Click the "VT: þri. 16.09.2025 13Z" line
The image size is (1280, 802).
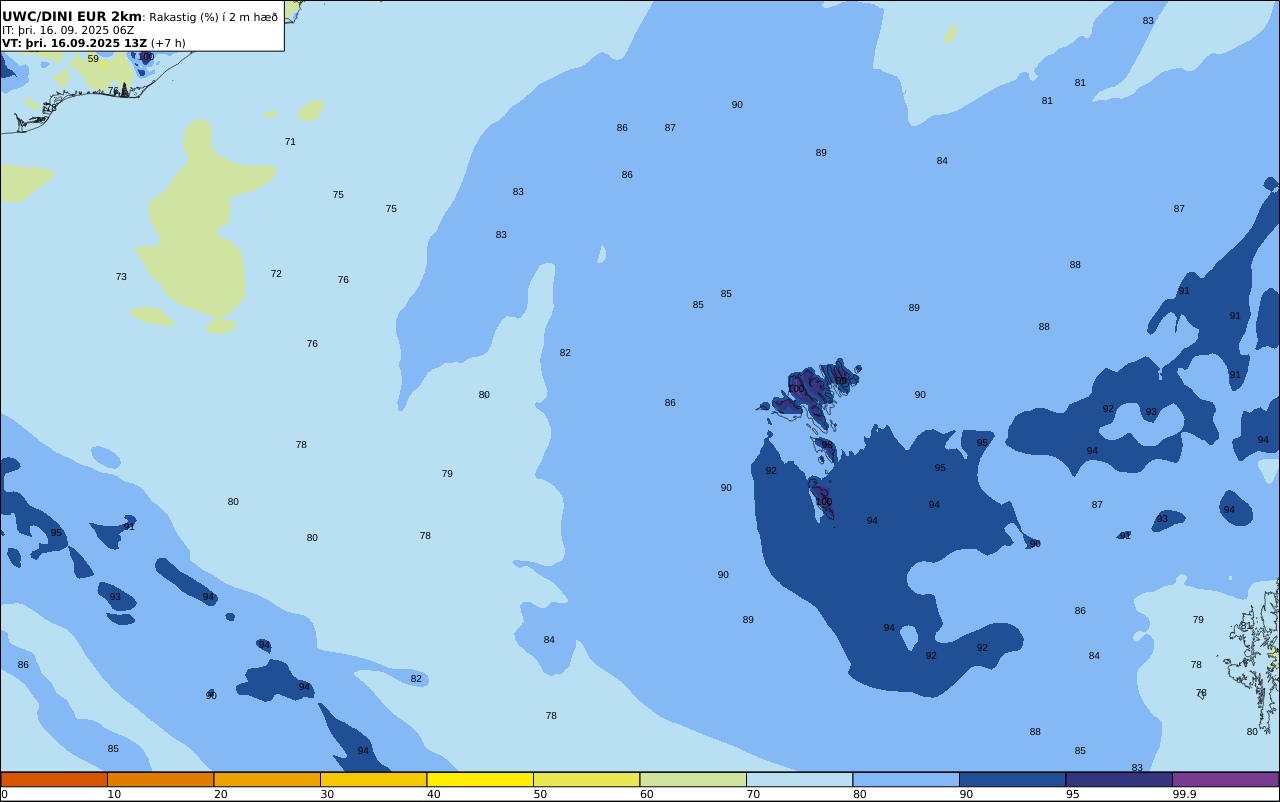pyautogui.click(x=75, y=43)
